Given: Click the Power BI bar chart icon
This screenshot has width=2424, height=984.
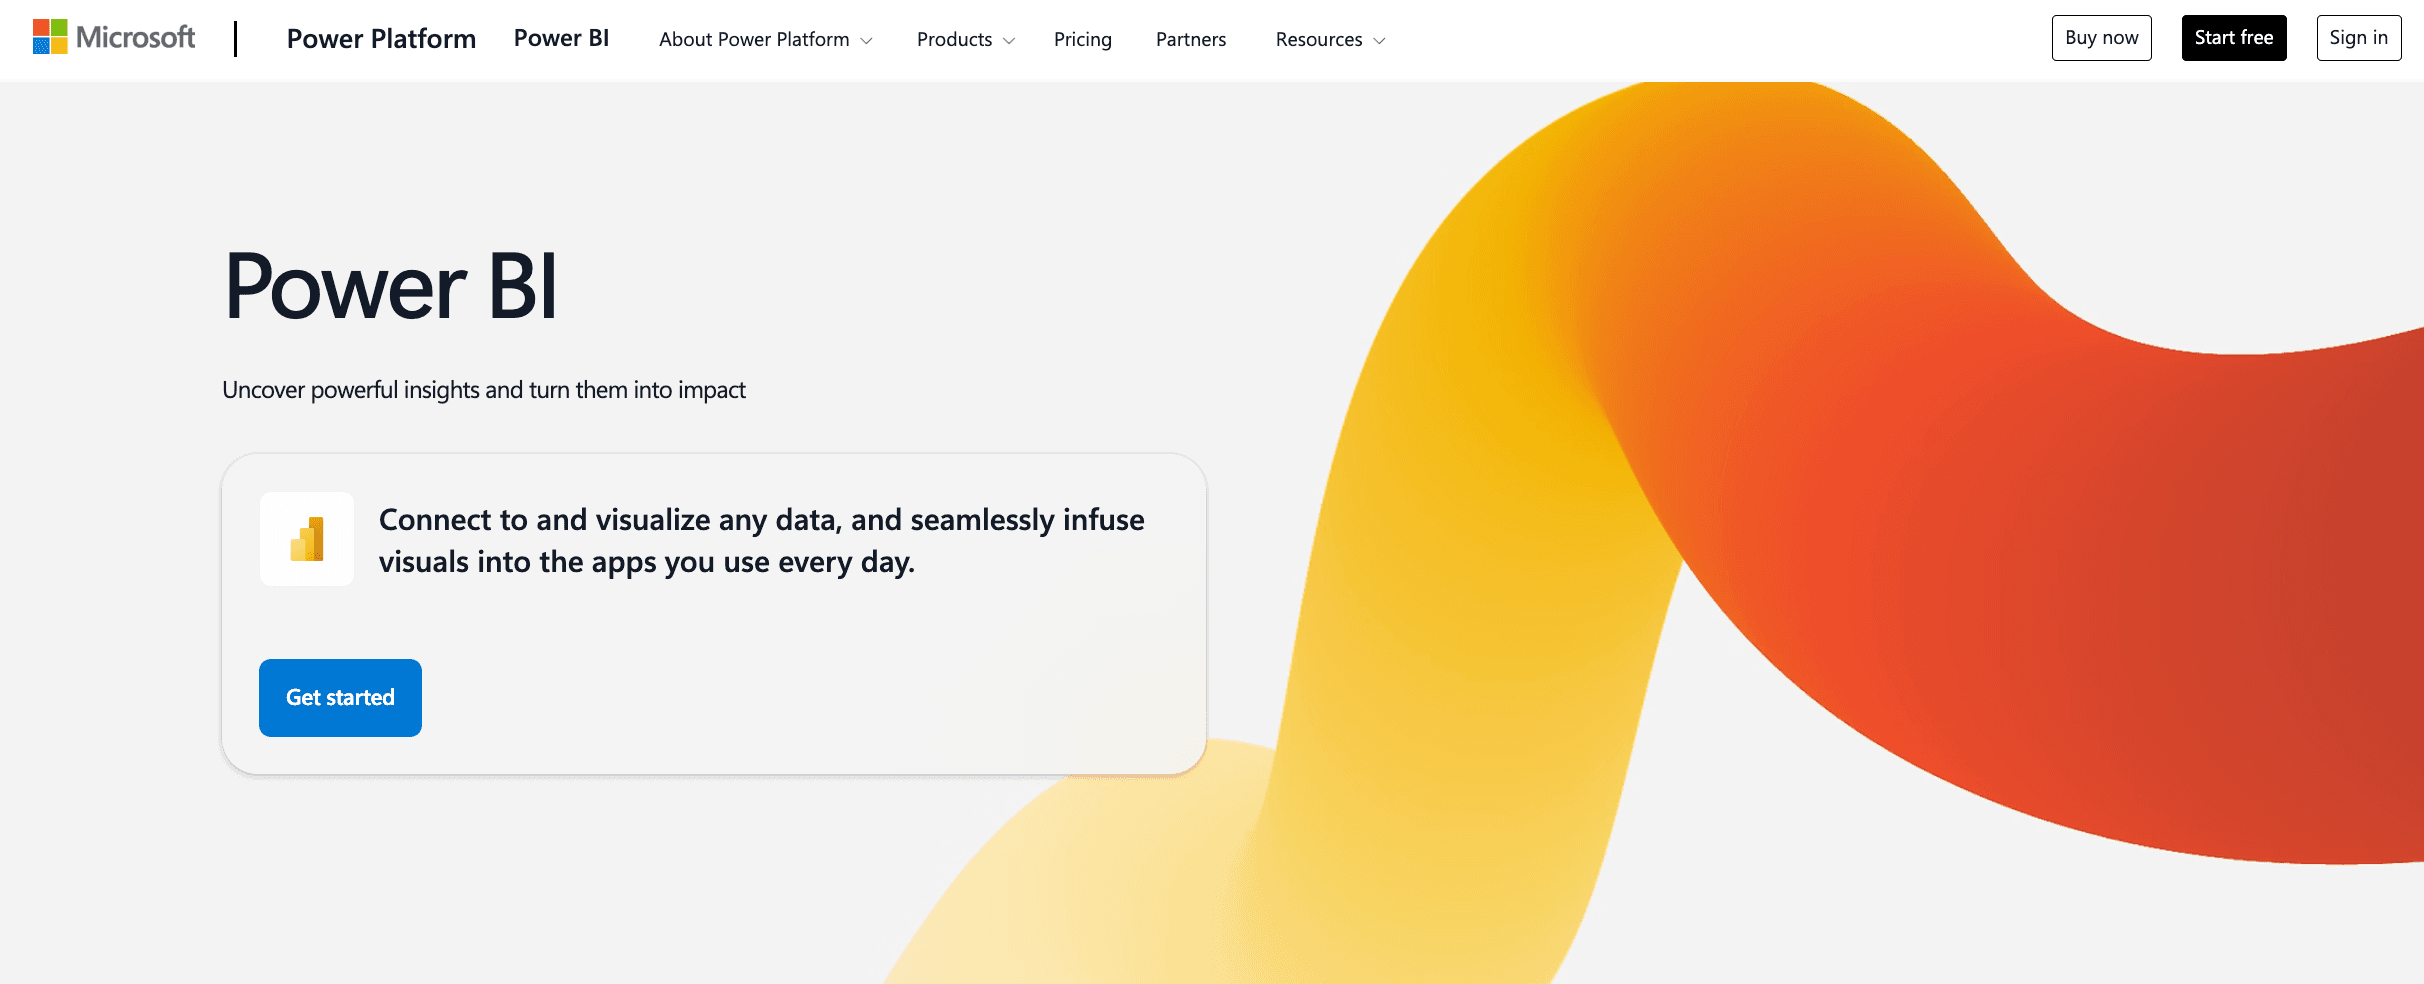Looking at the screenshot, I should pos(307,539).
